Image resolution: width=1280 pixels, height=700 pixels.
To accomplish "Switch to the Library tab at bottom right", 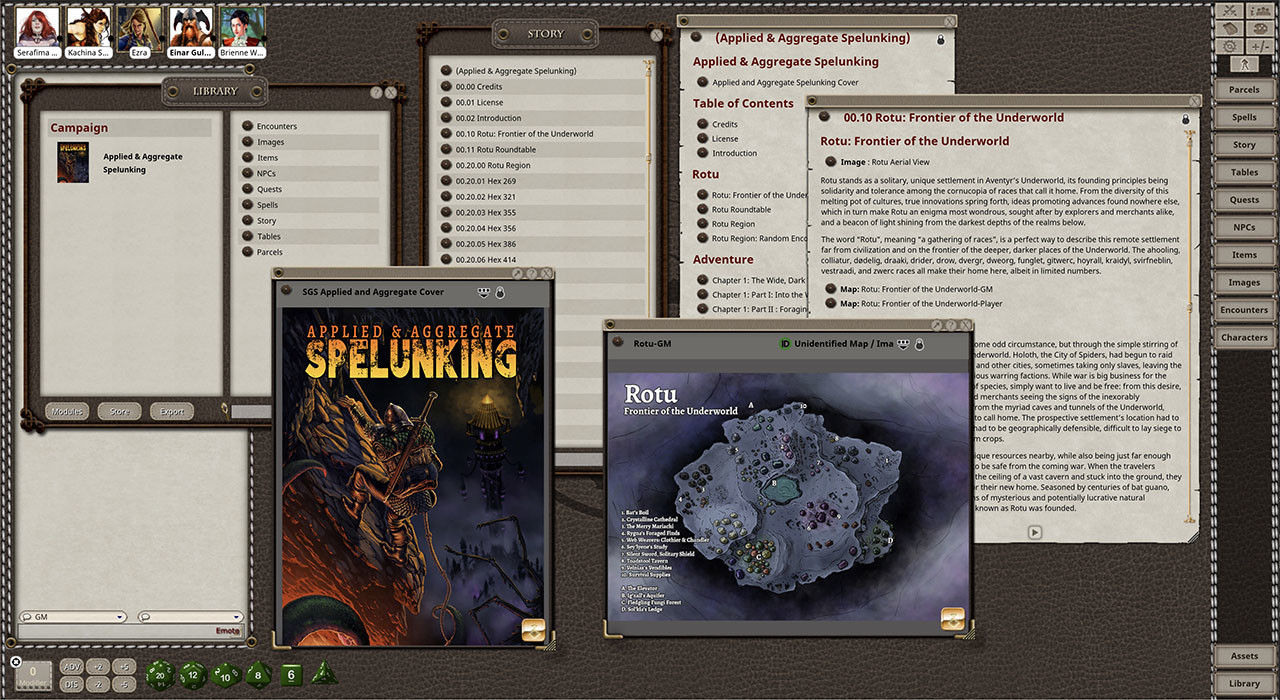I will (1244, 683).
